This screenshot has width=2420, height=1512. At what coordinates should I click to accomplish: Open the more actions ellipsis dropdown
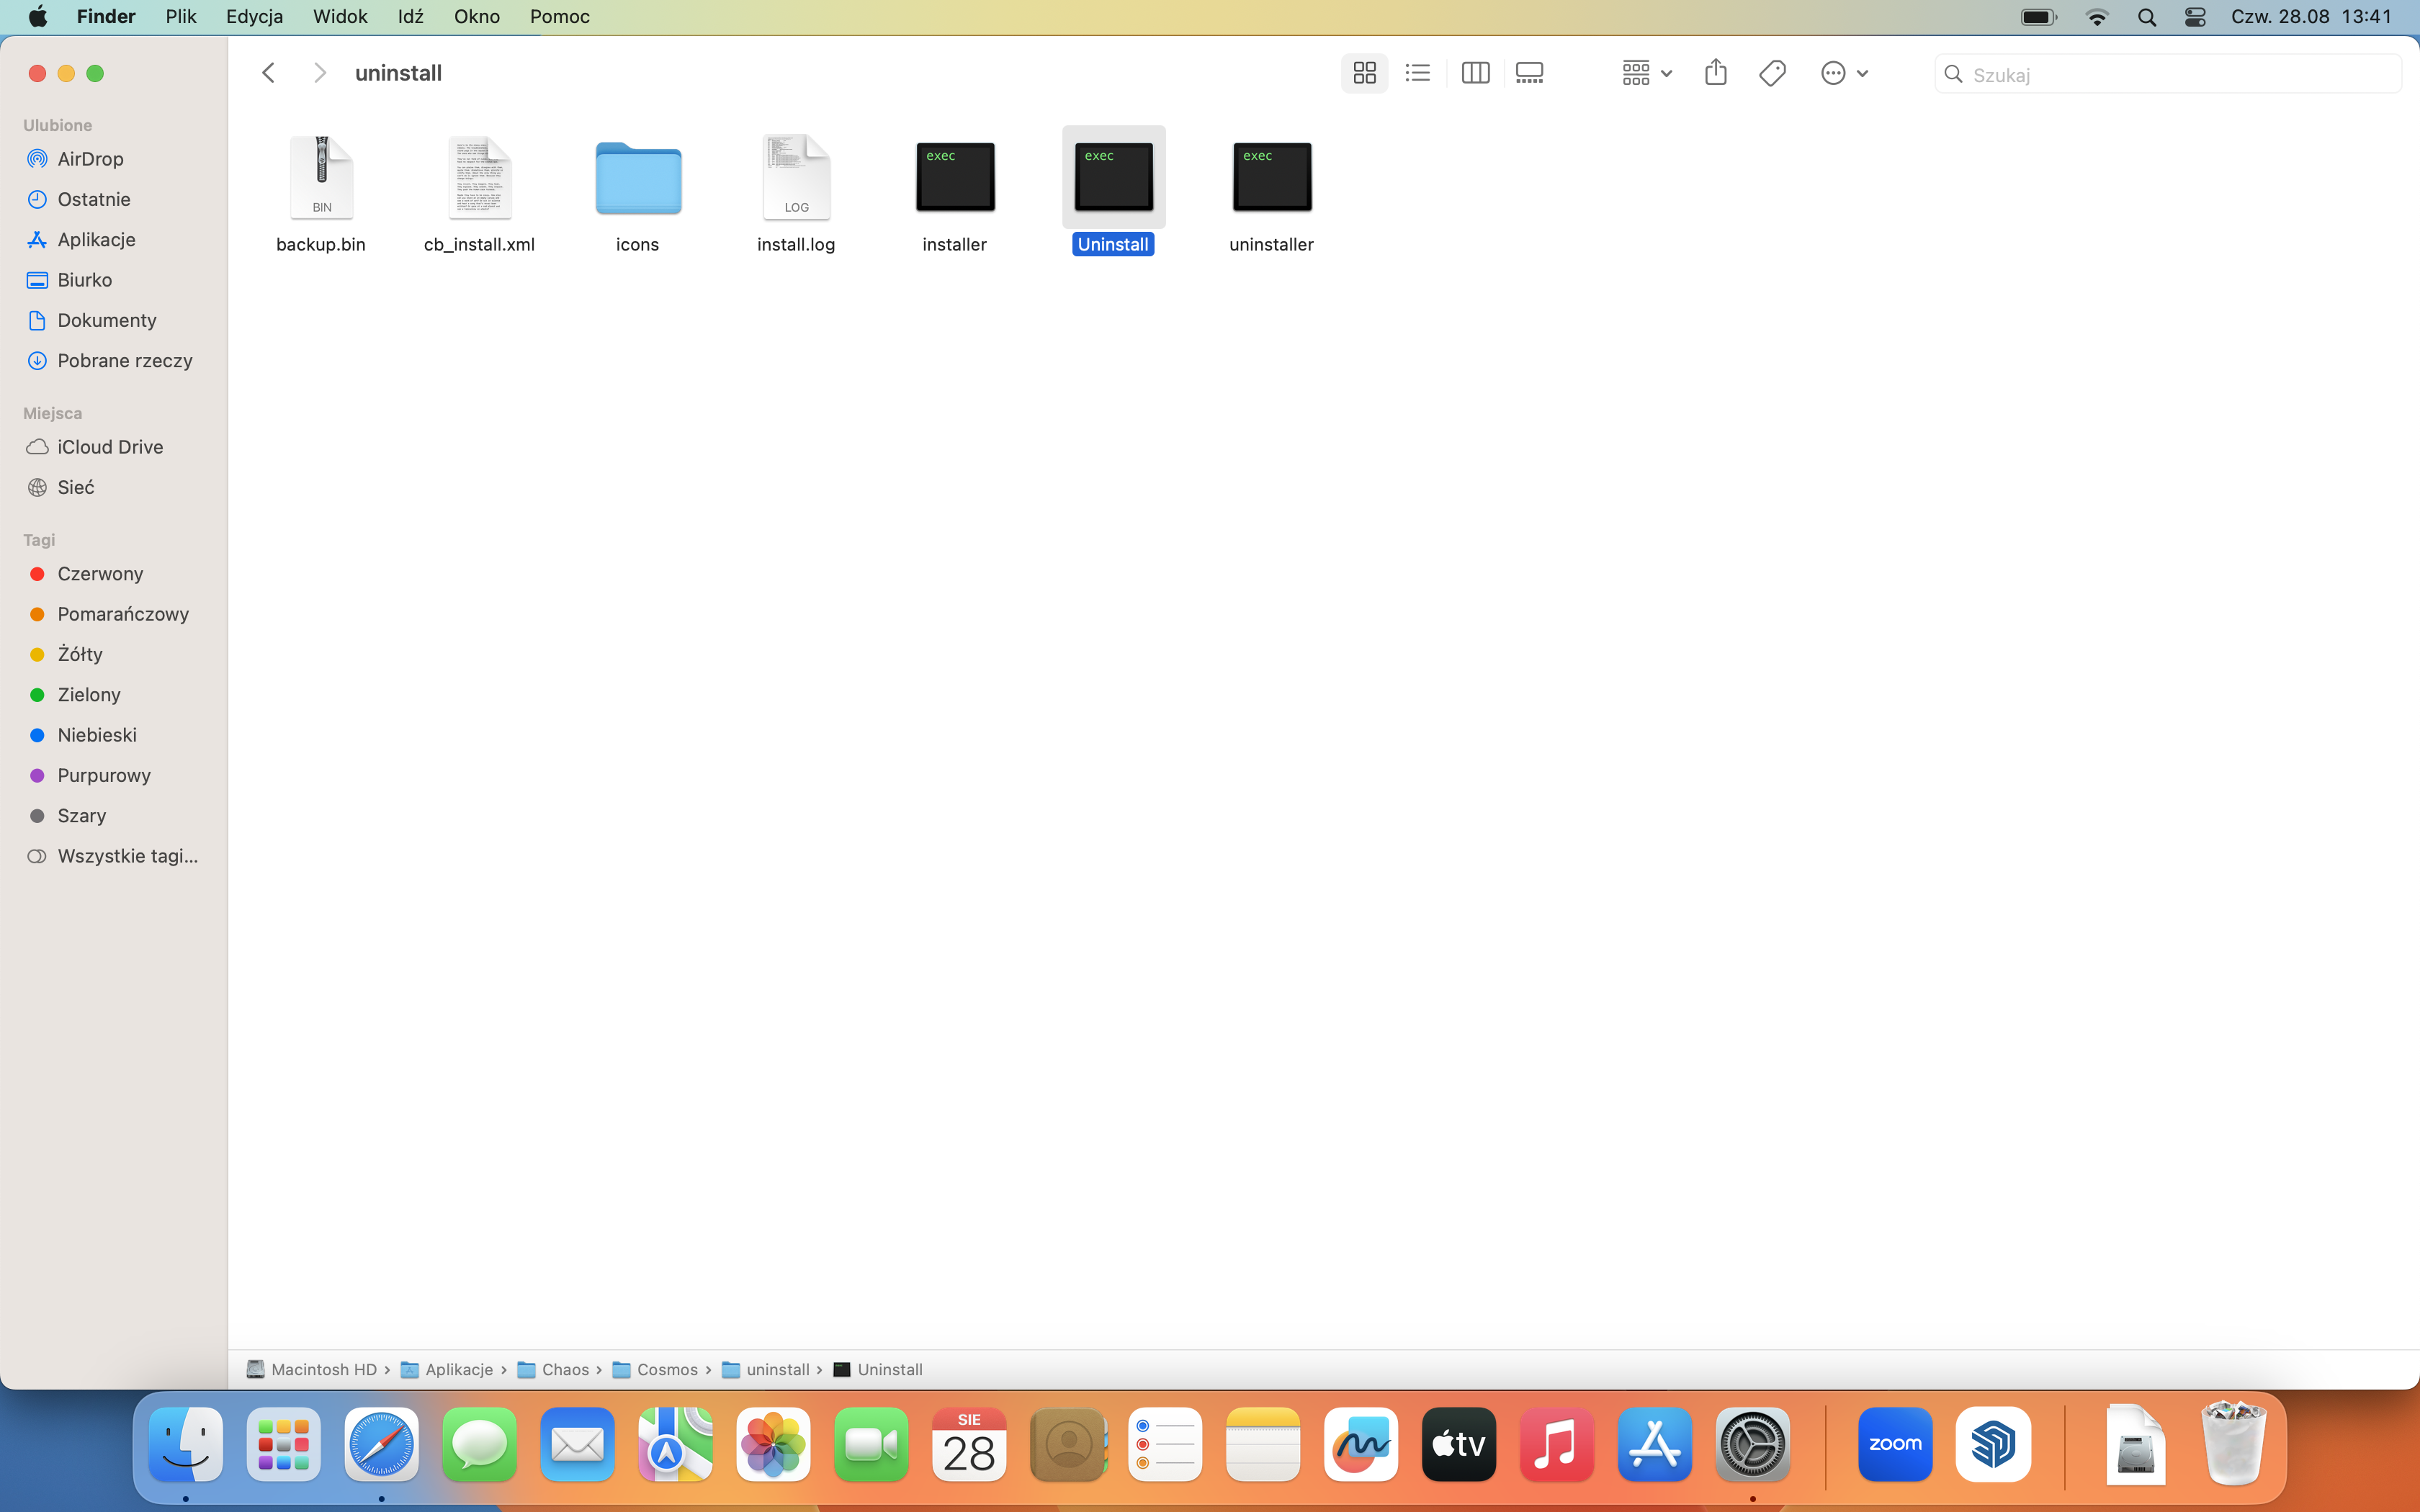(x=1844, y=73)
